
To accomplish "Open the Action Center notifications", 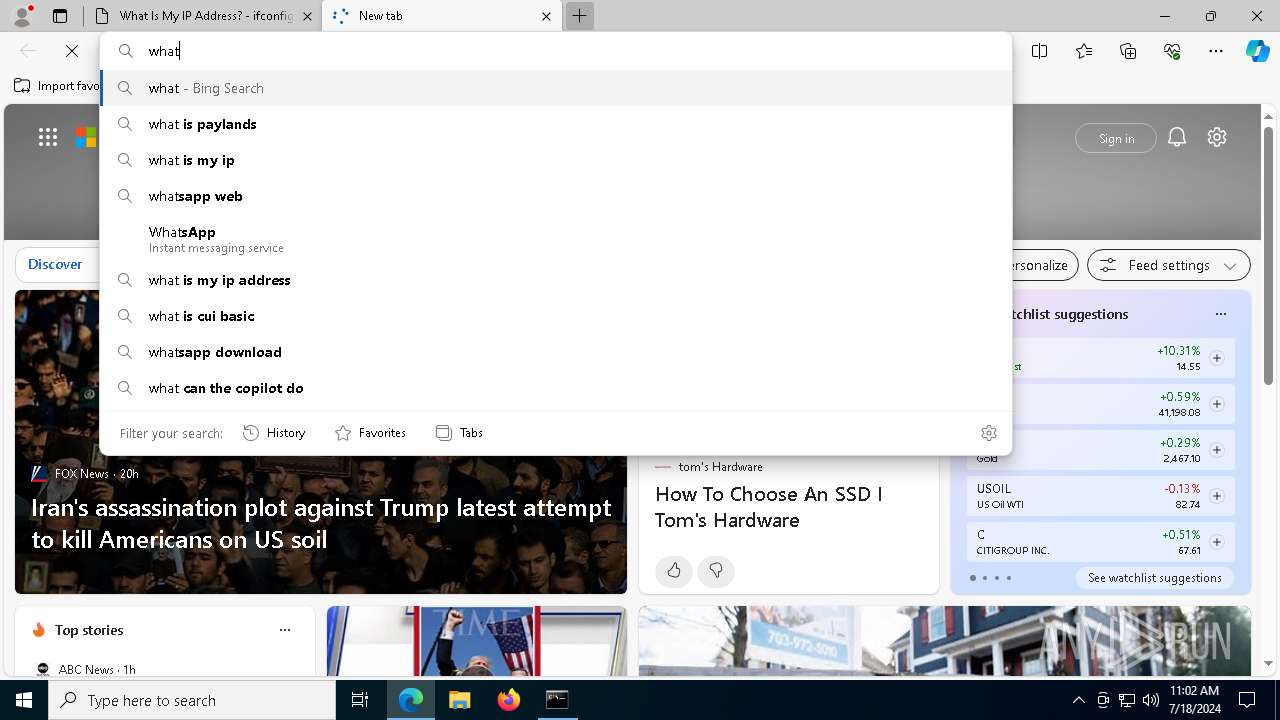I will pos(1247,700).
